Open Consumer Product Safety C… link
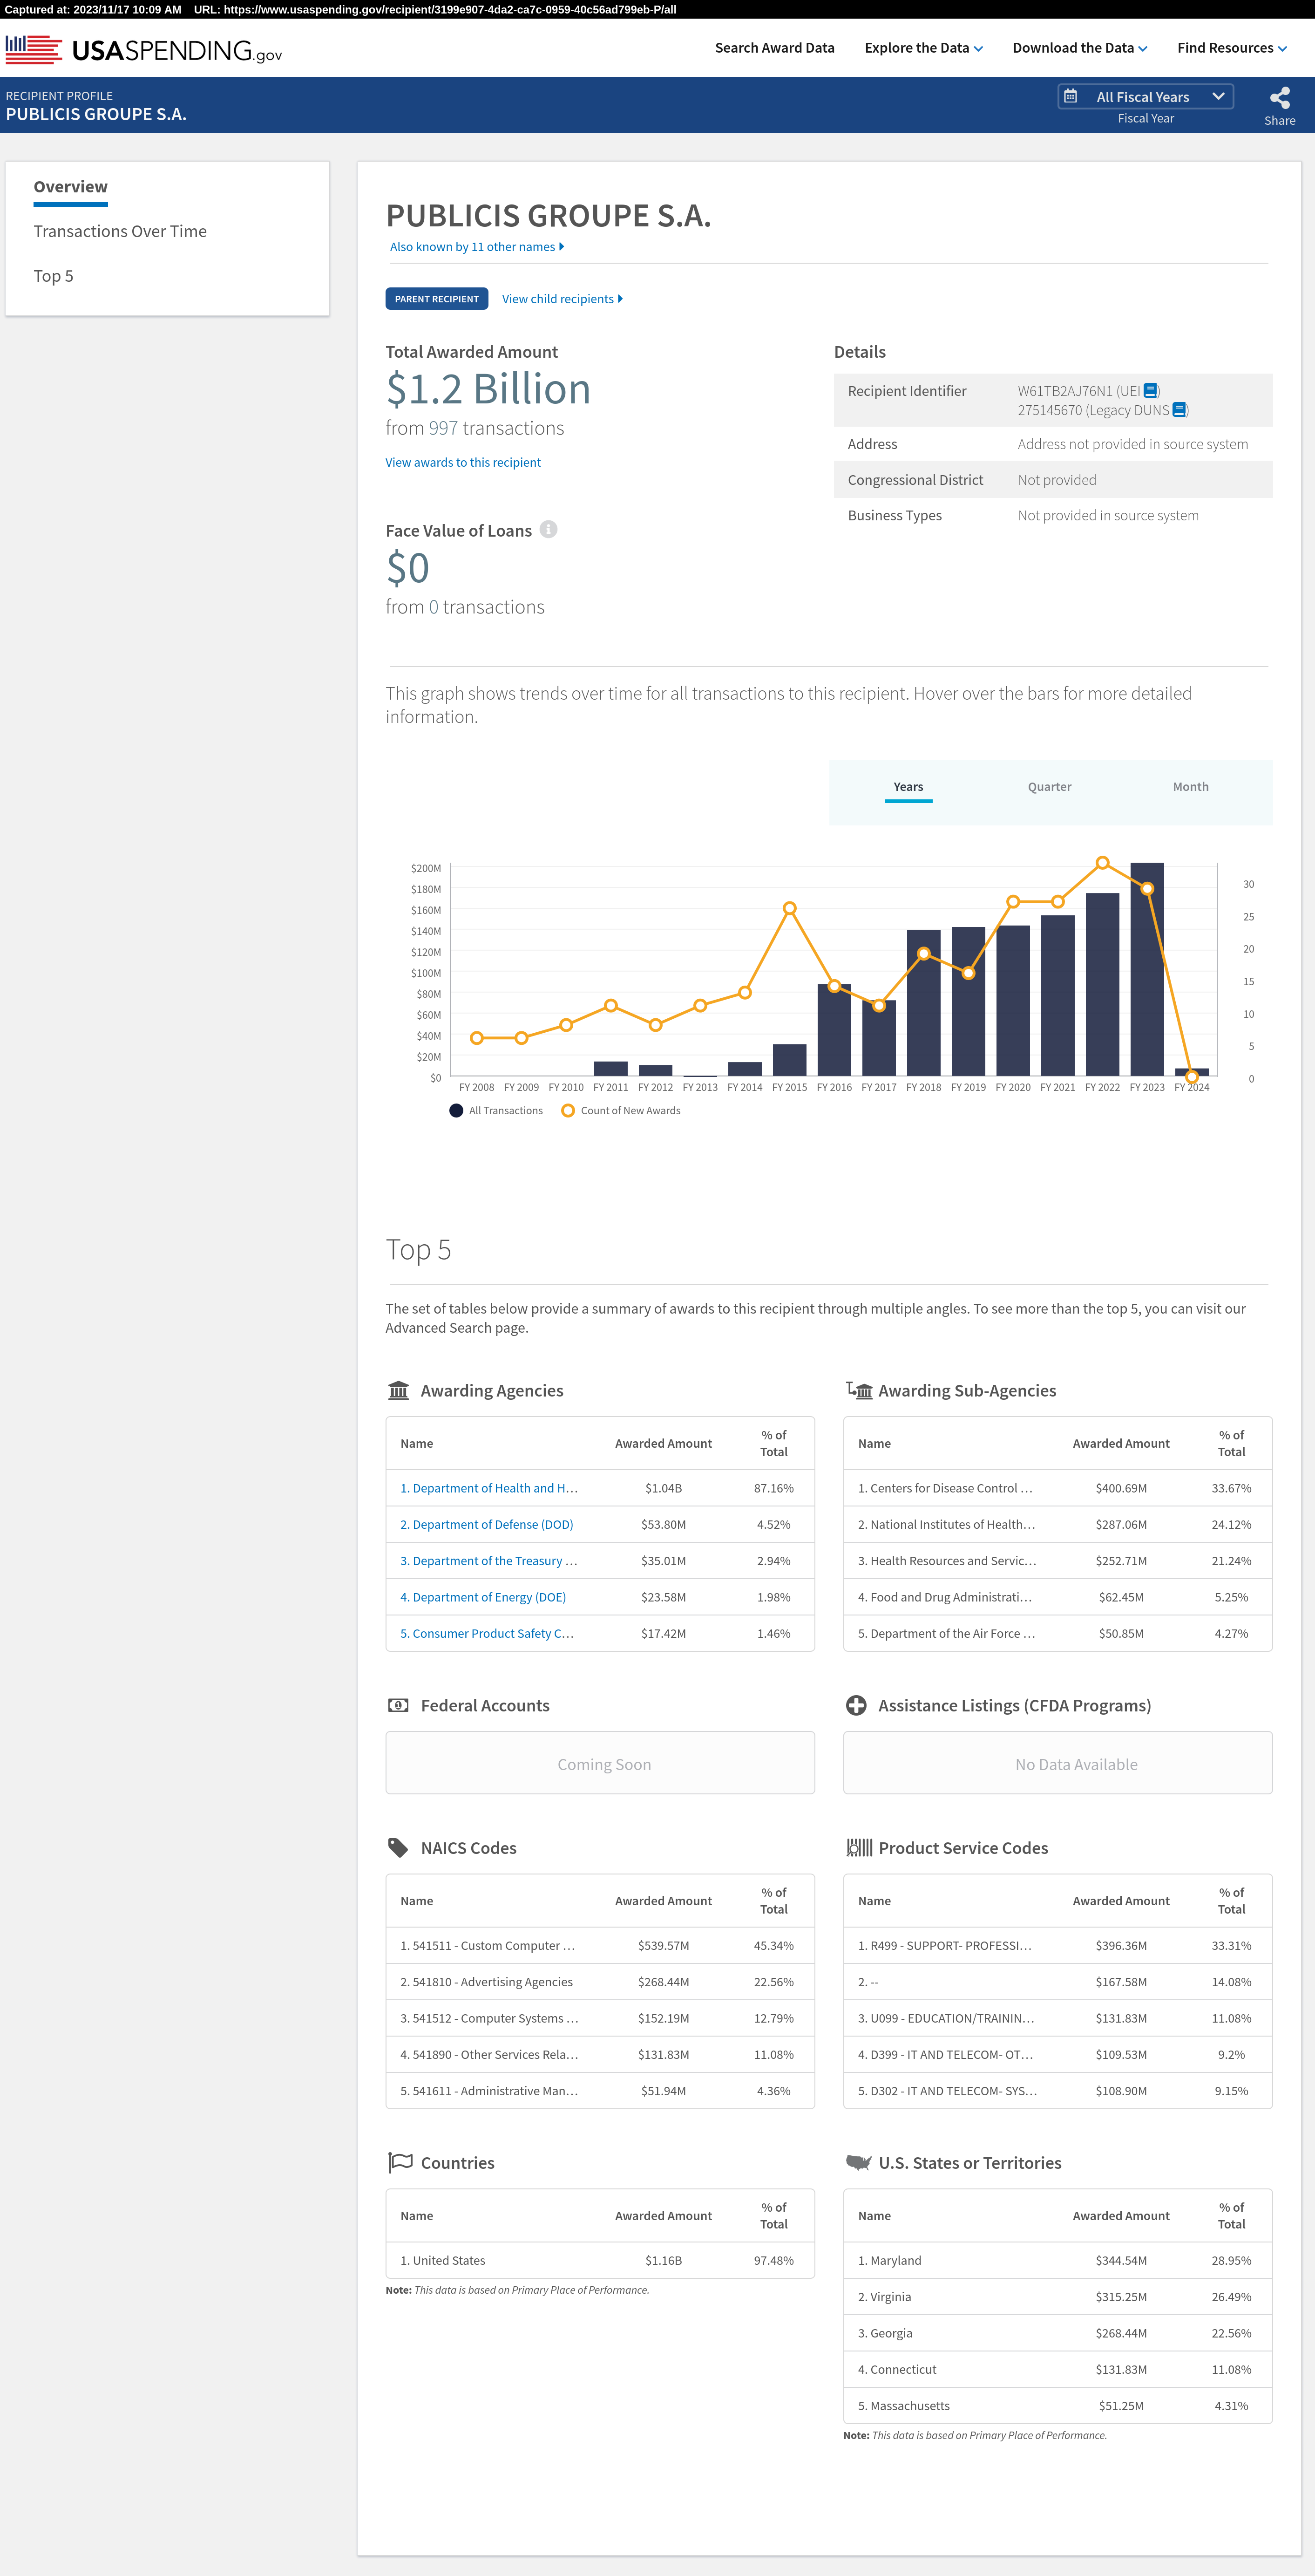 [487, 1634]
